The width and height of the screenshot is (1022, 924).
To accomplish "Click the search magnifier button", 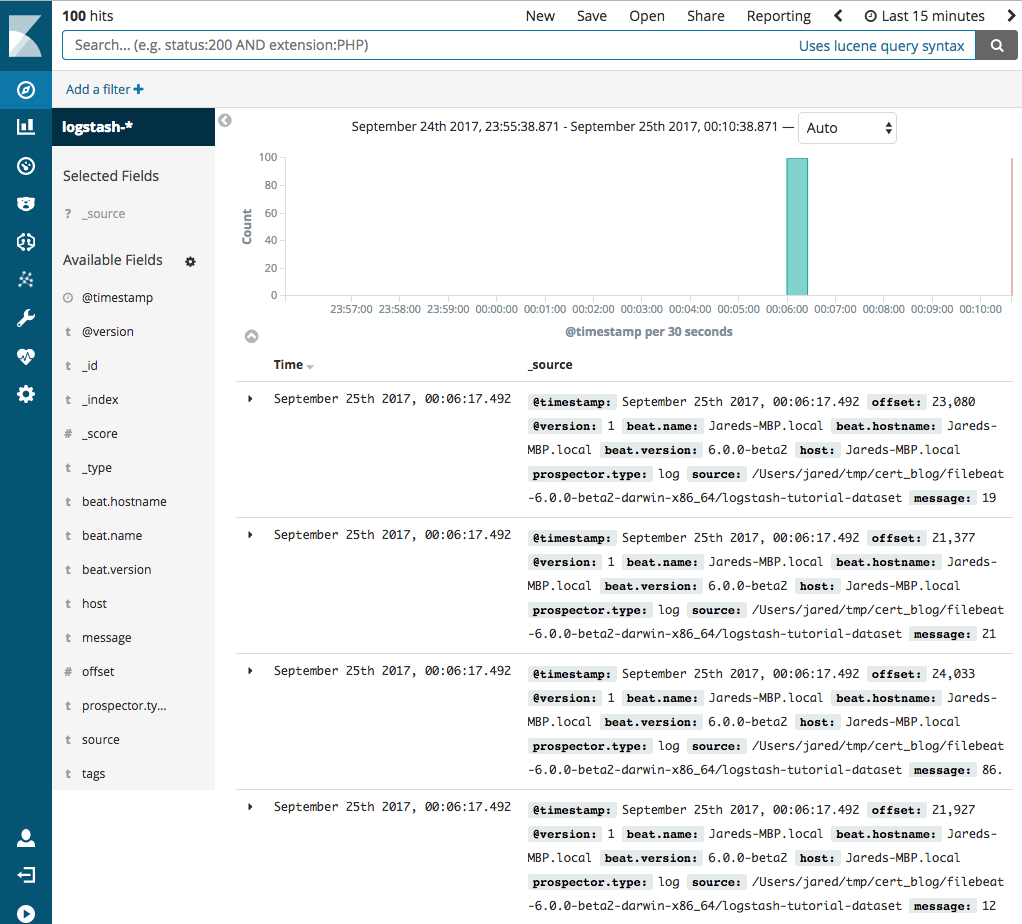I will coord(997,46).
